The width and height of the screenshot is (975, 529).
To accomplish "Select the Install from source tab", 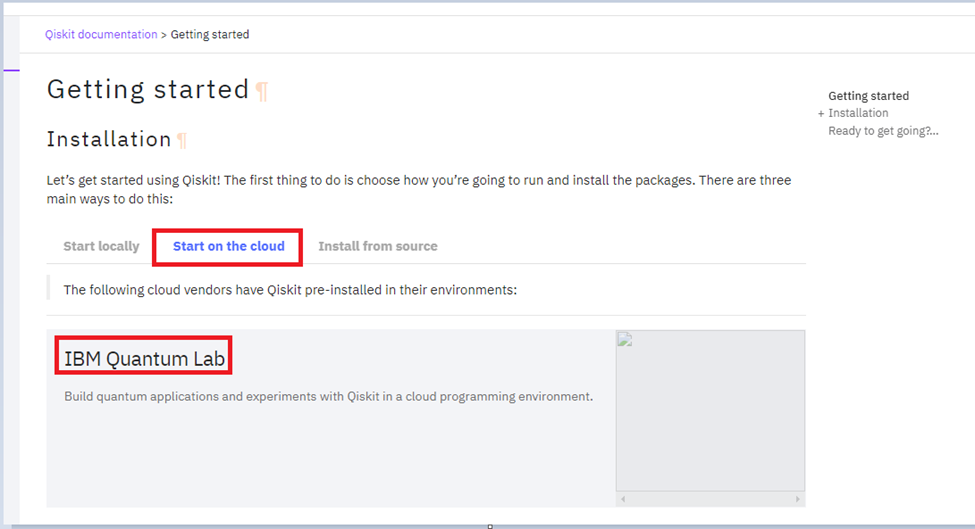I will [x=378, y=246].
